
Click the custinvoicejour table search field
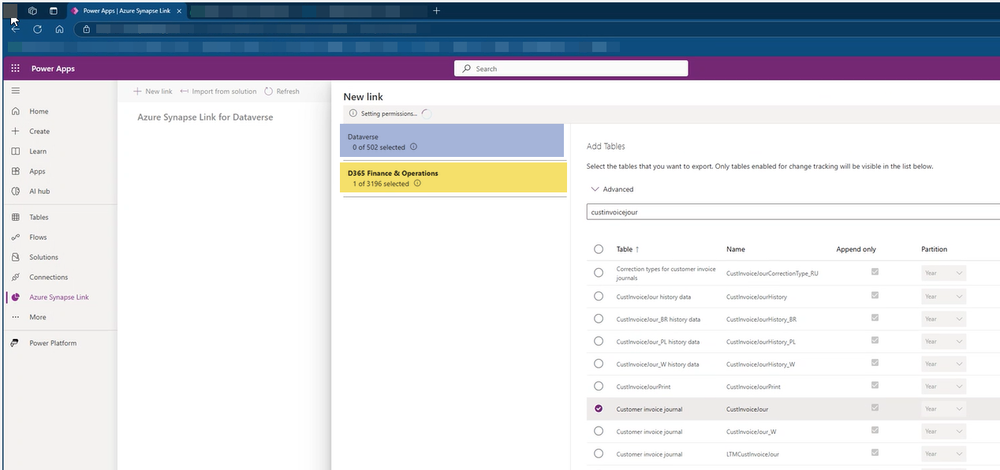click(790, 212)
